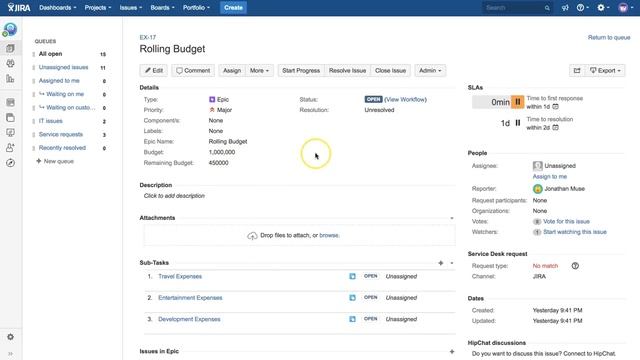Open the Customers sidebar icon
The width and height of the screenshot is (640, 360).
[10, 64]
